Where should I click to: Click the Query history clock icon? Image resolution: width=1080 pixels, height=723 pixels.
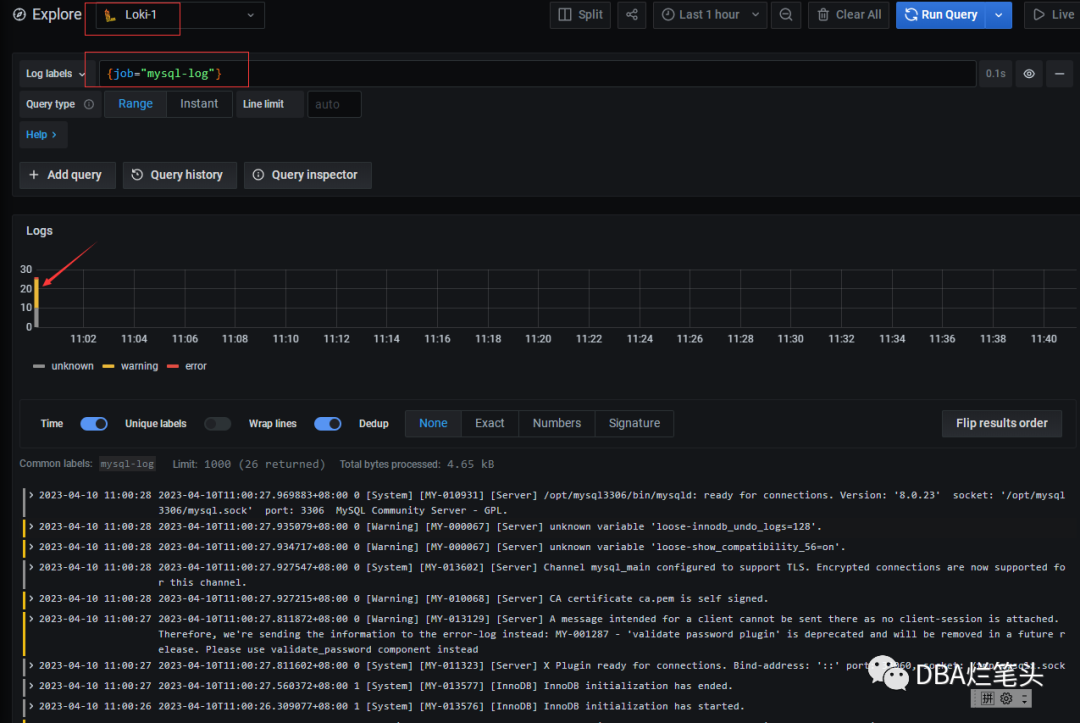[137, 175]
